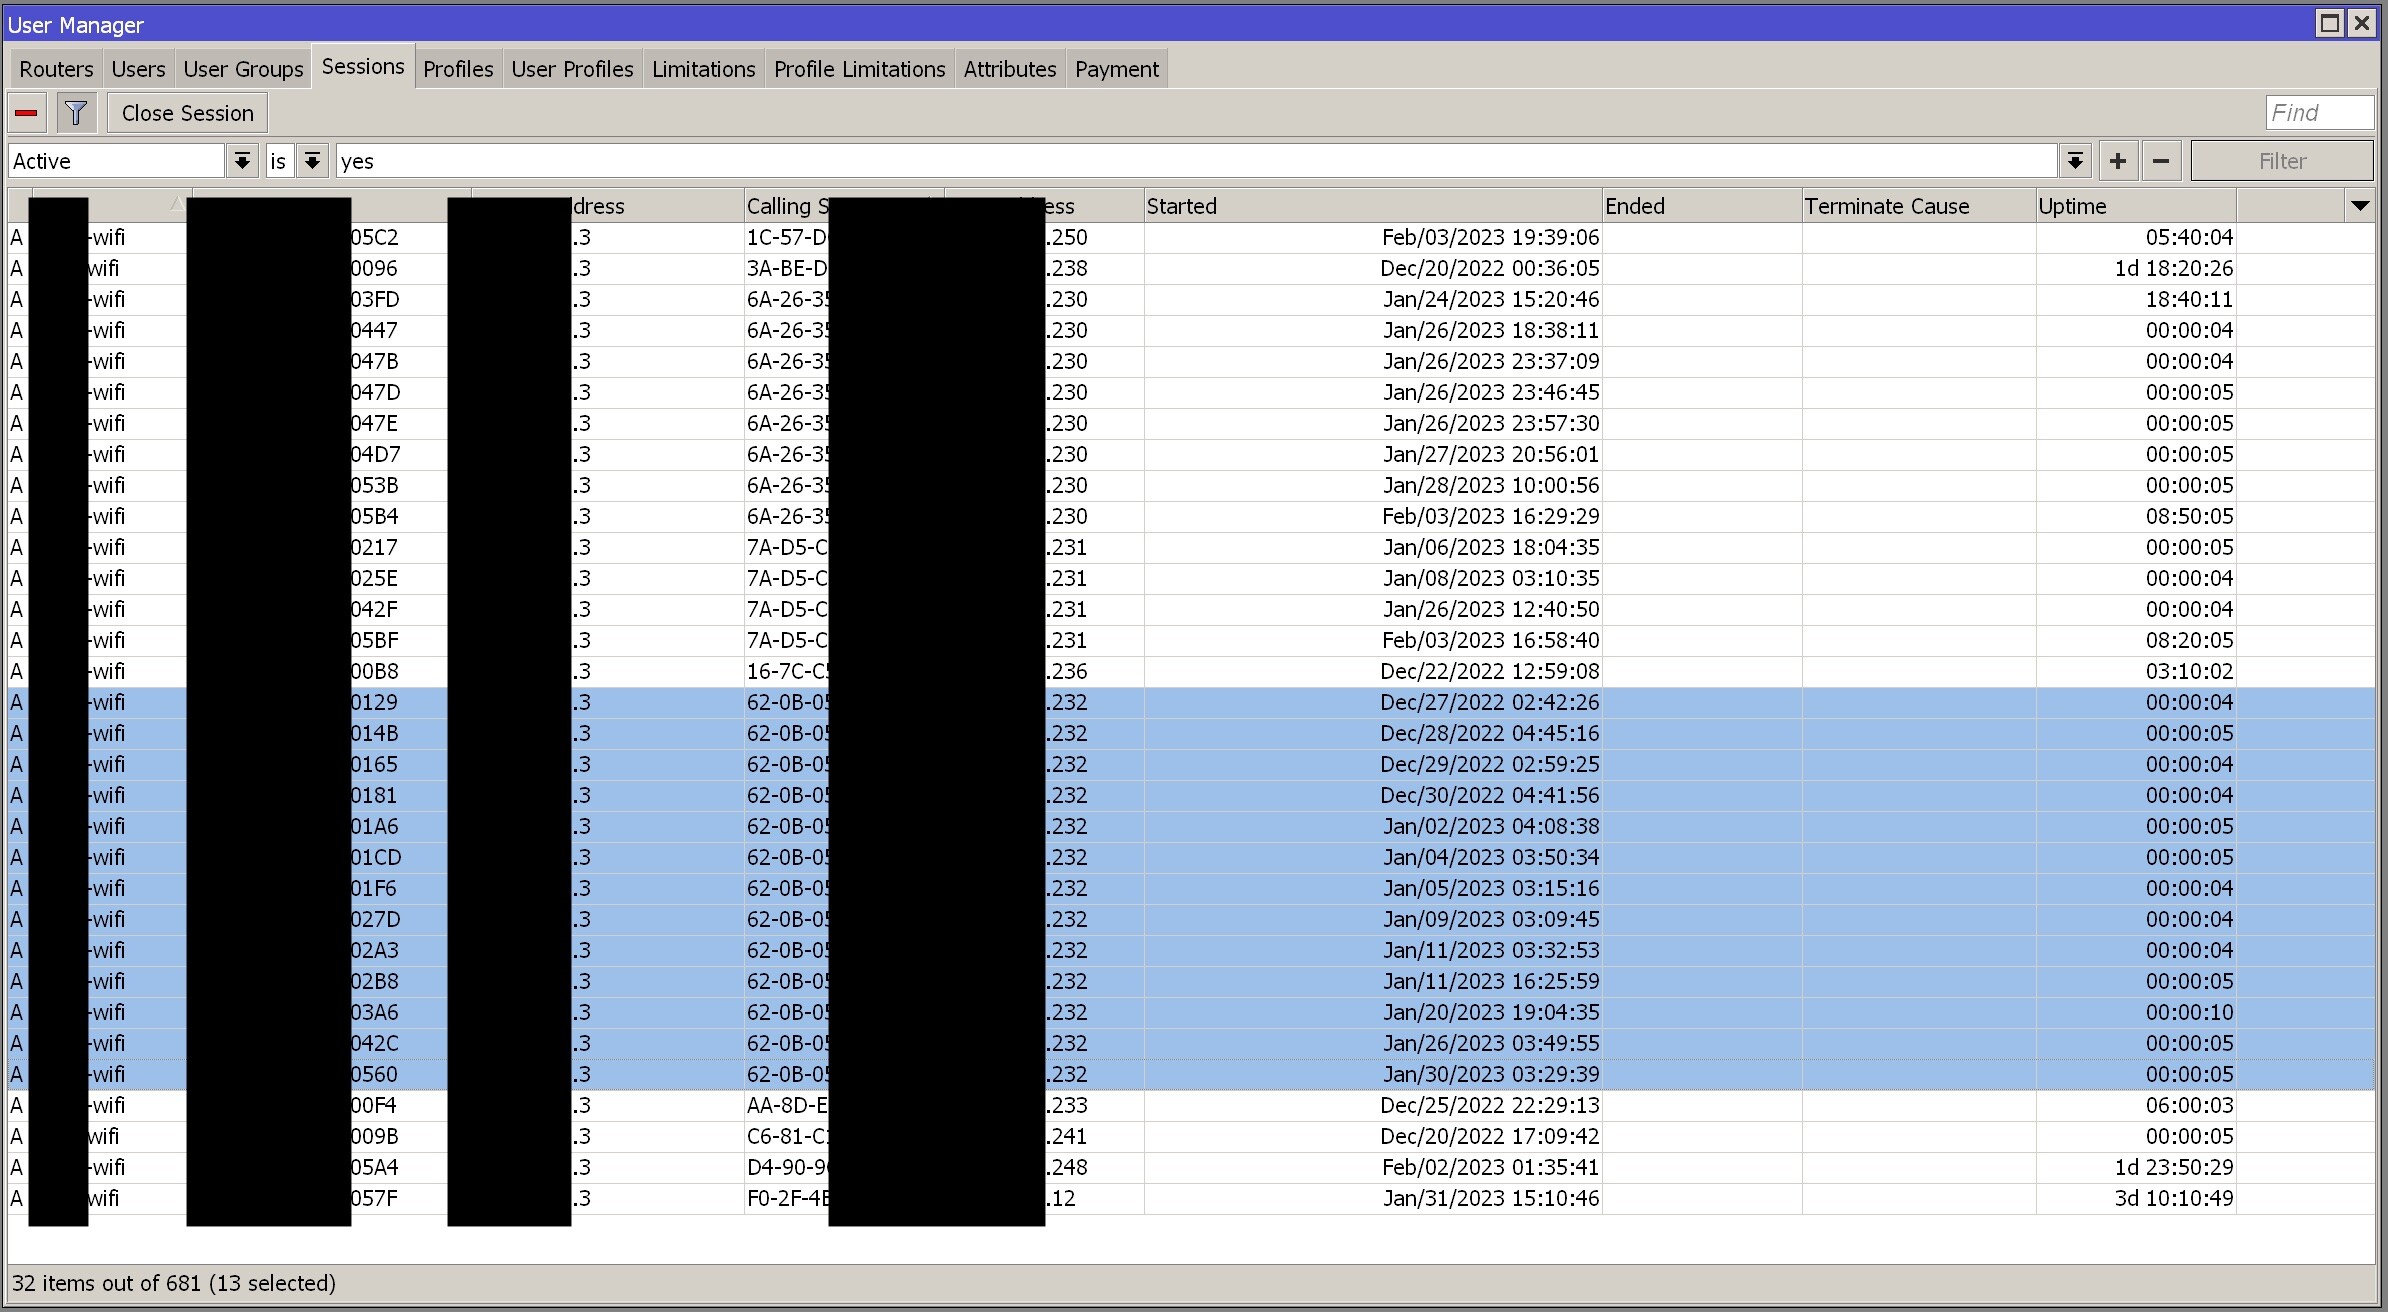
Task: Open the 'is' operator dropdown
Action: (x=312, y=161)
